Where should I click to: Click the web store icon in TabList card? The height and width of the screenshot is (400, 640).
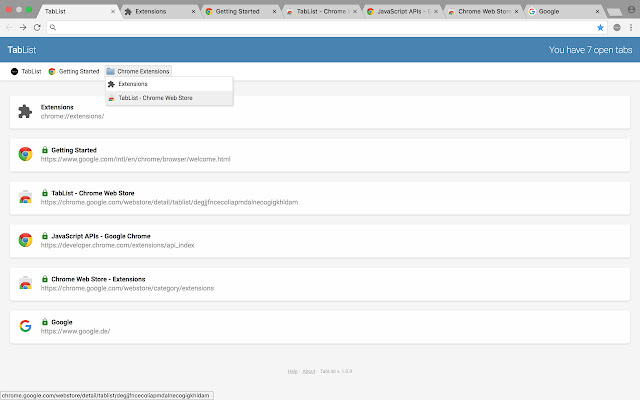click(x=25, y=197)
